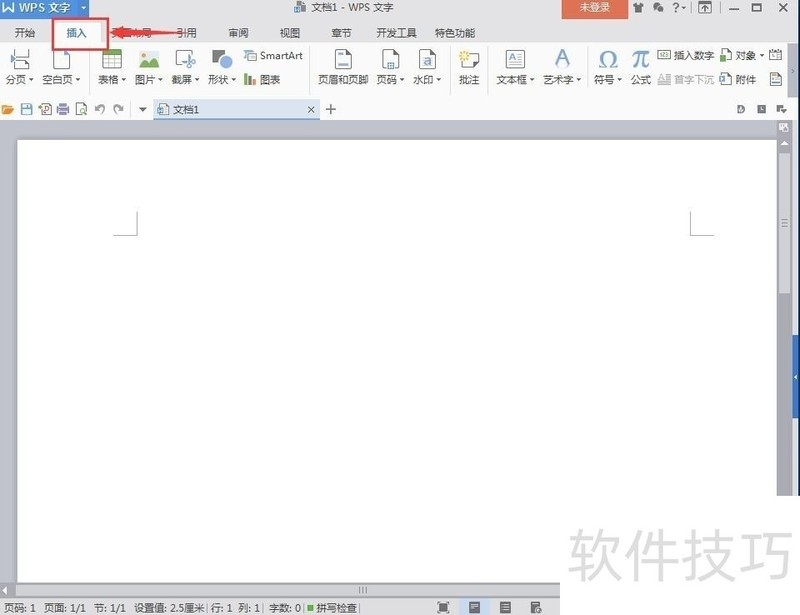The image size is (800, 615).
Task: Open the 视图 (View) ribbon tab
Action: click(289, 32)
